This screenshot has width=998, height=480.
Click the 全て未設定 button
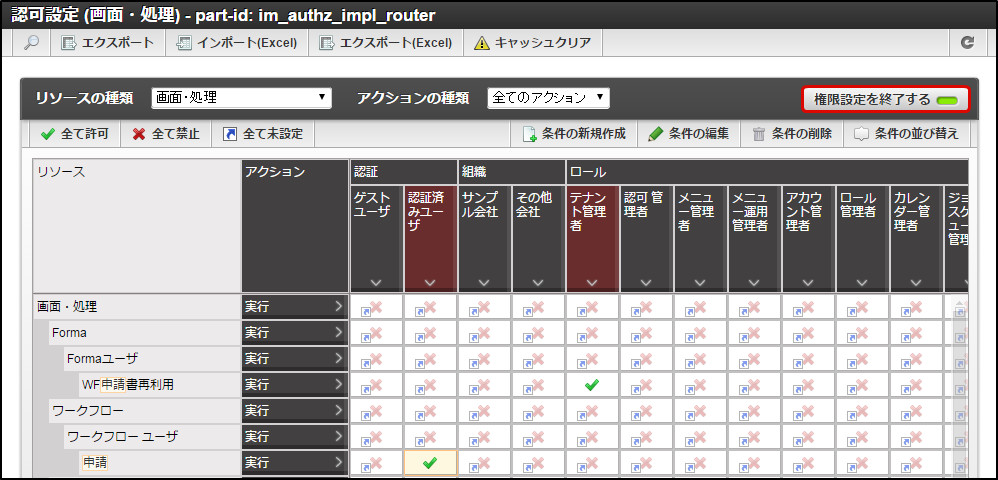click(262, 134)
